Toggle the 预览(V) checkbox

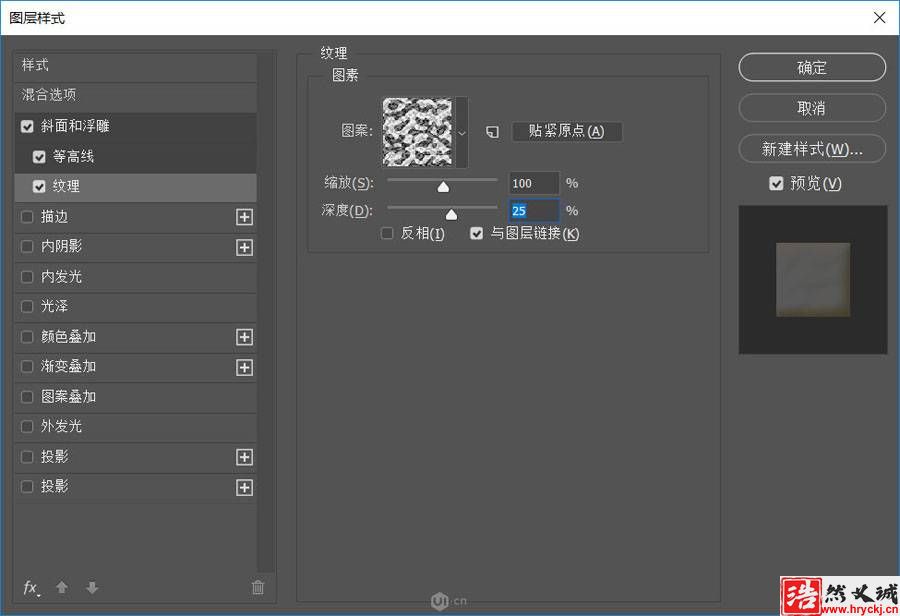(x=776, y=184)
